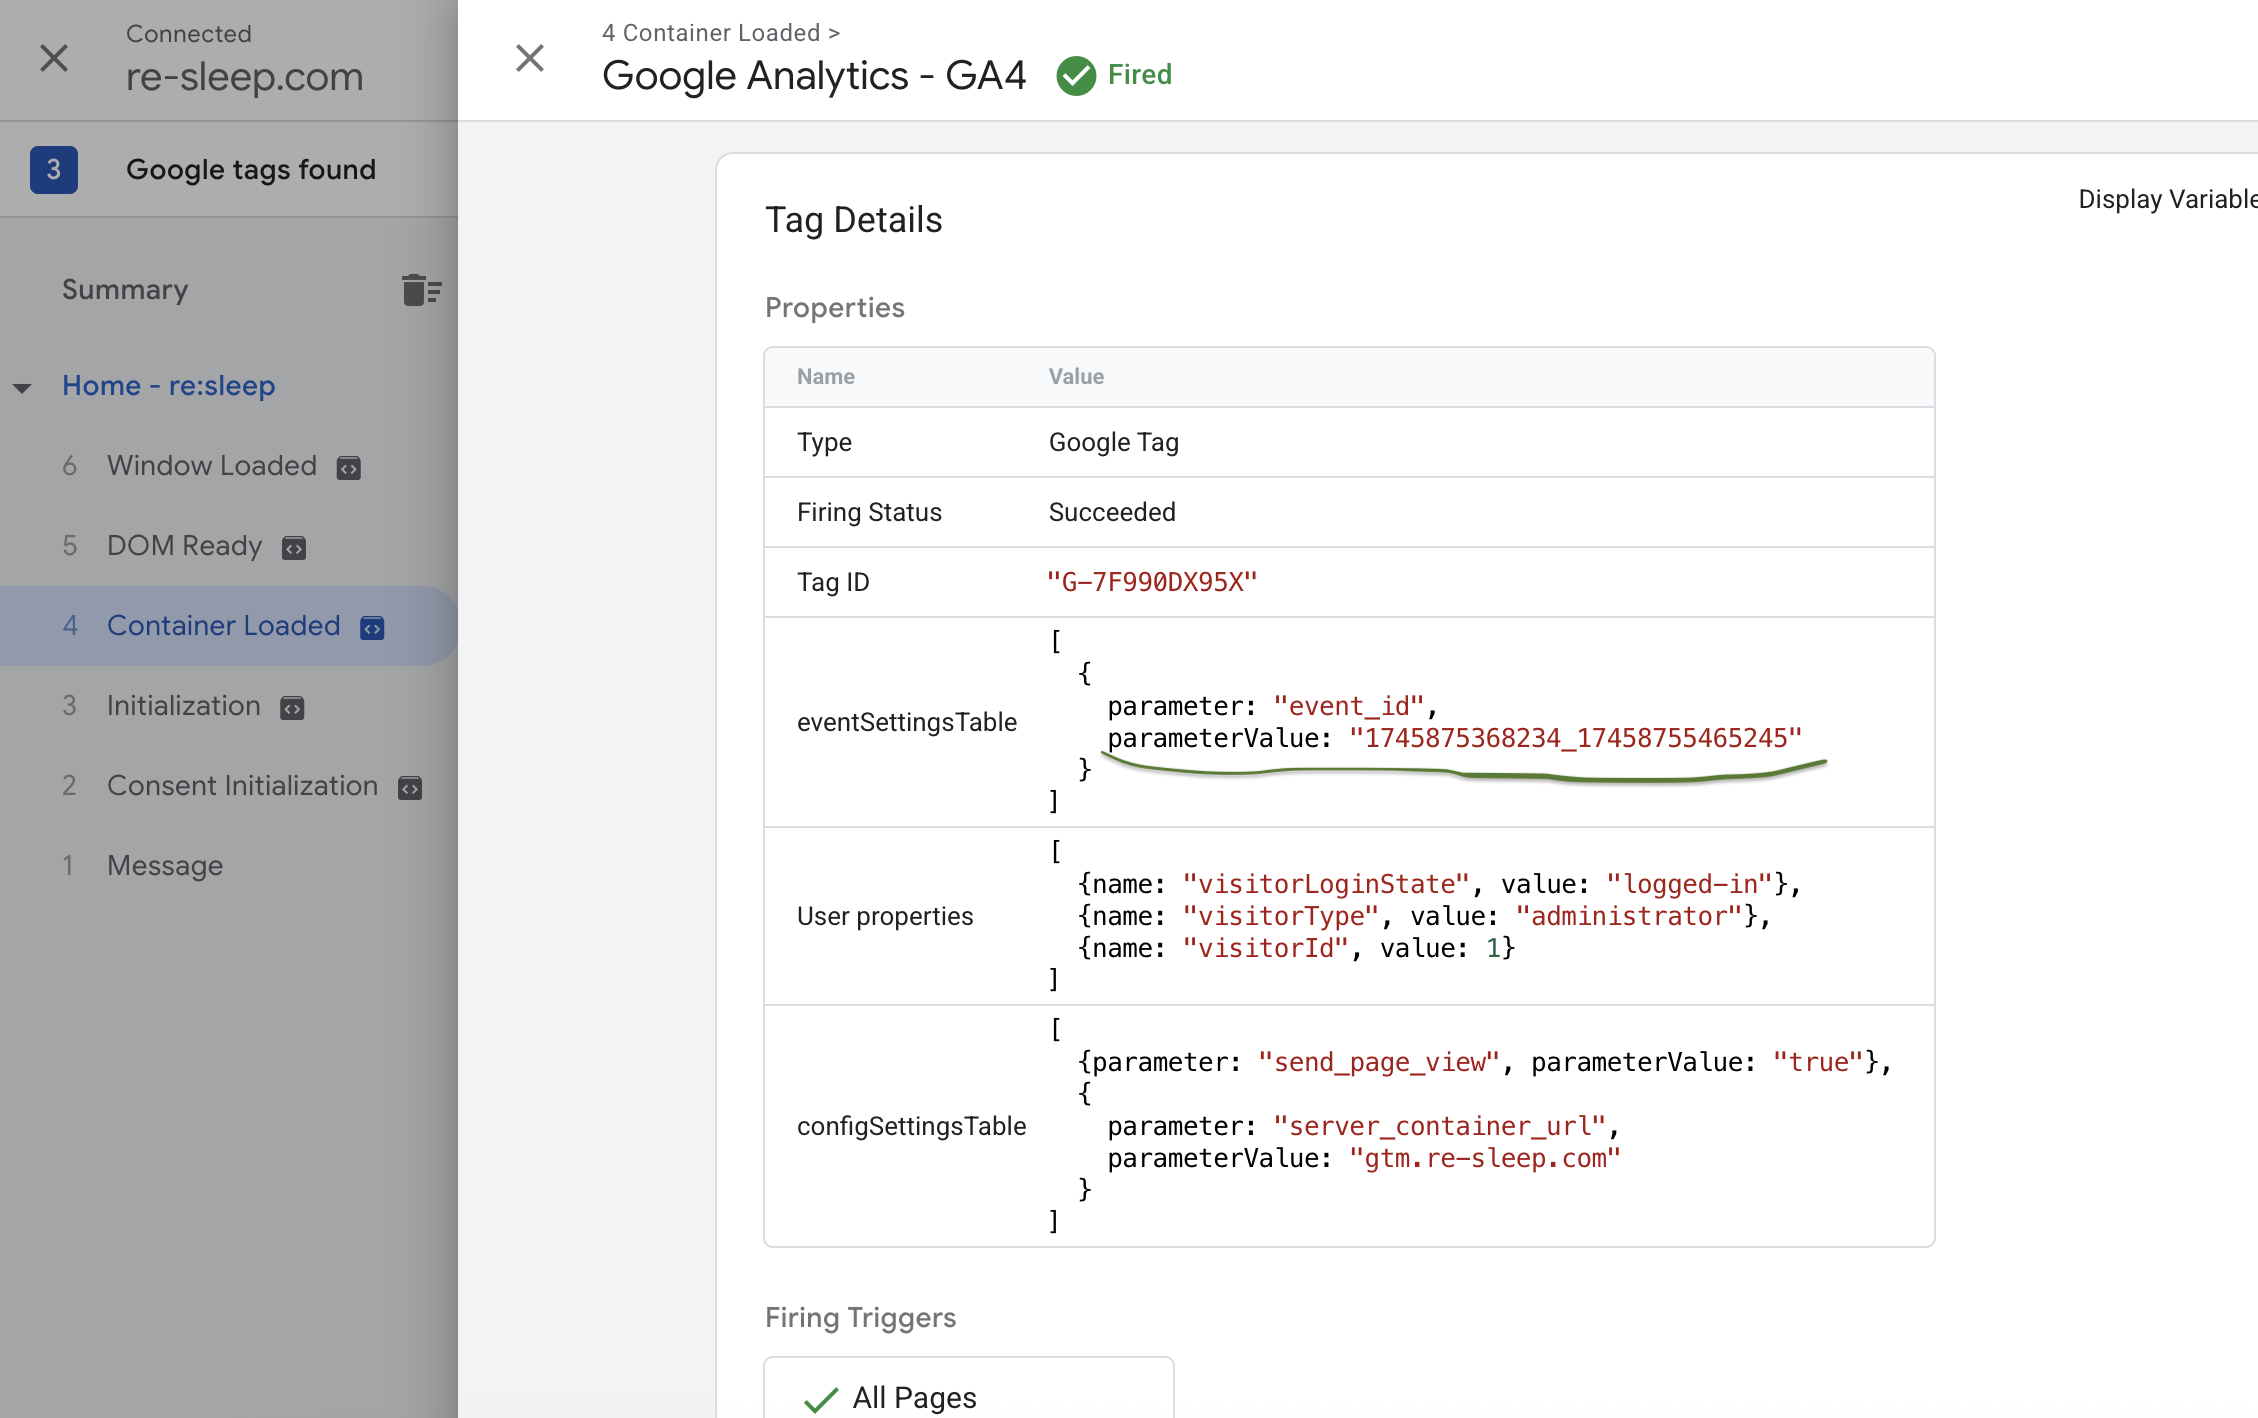Open the All Pages firing trigger
The height and width of the screenshot is (1418, 2258).
914,1397
